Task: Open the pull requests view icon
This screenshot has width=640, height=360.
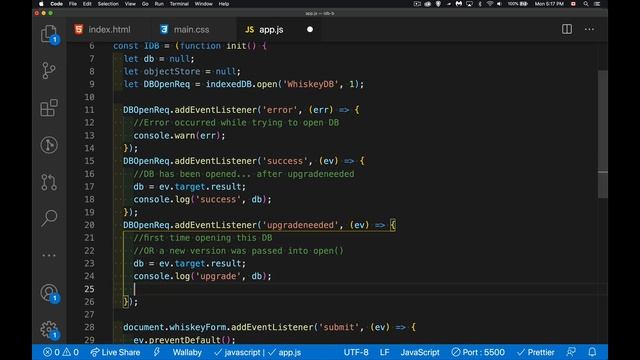Action: click(x=49, y=182)
